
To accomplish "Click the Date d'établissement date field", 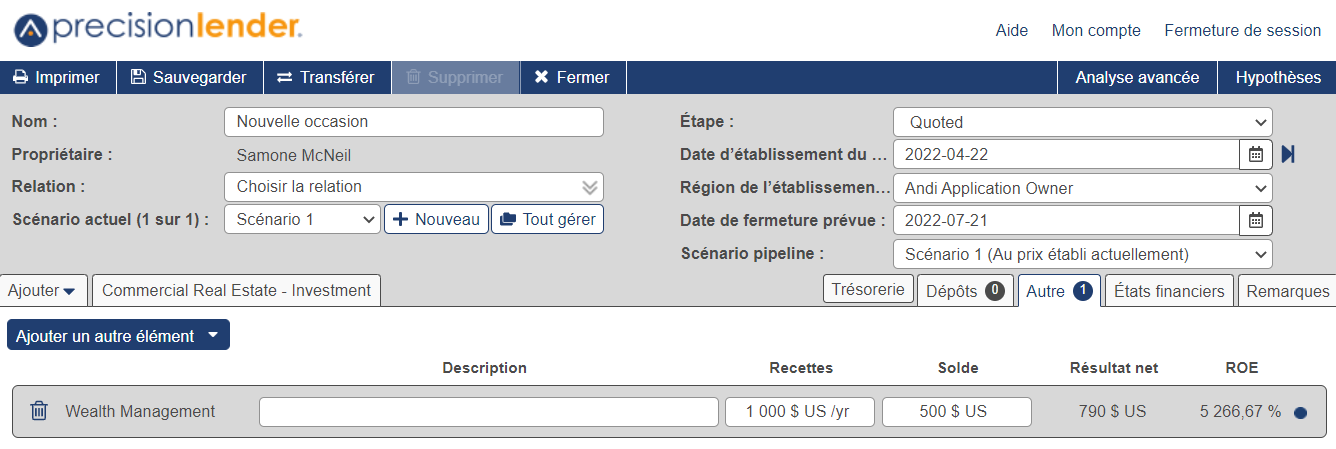I will tap(1066, 154).
